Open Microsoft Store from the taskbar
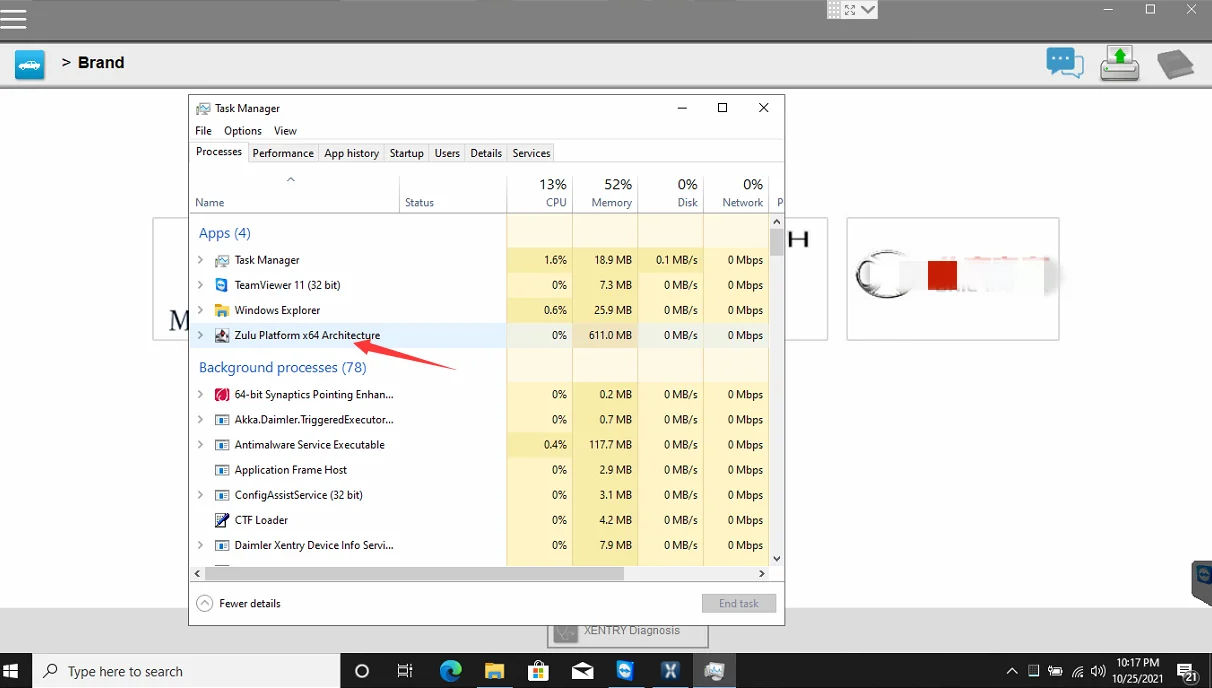 tap(539, 671)
